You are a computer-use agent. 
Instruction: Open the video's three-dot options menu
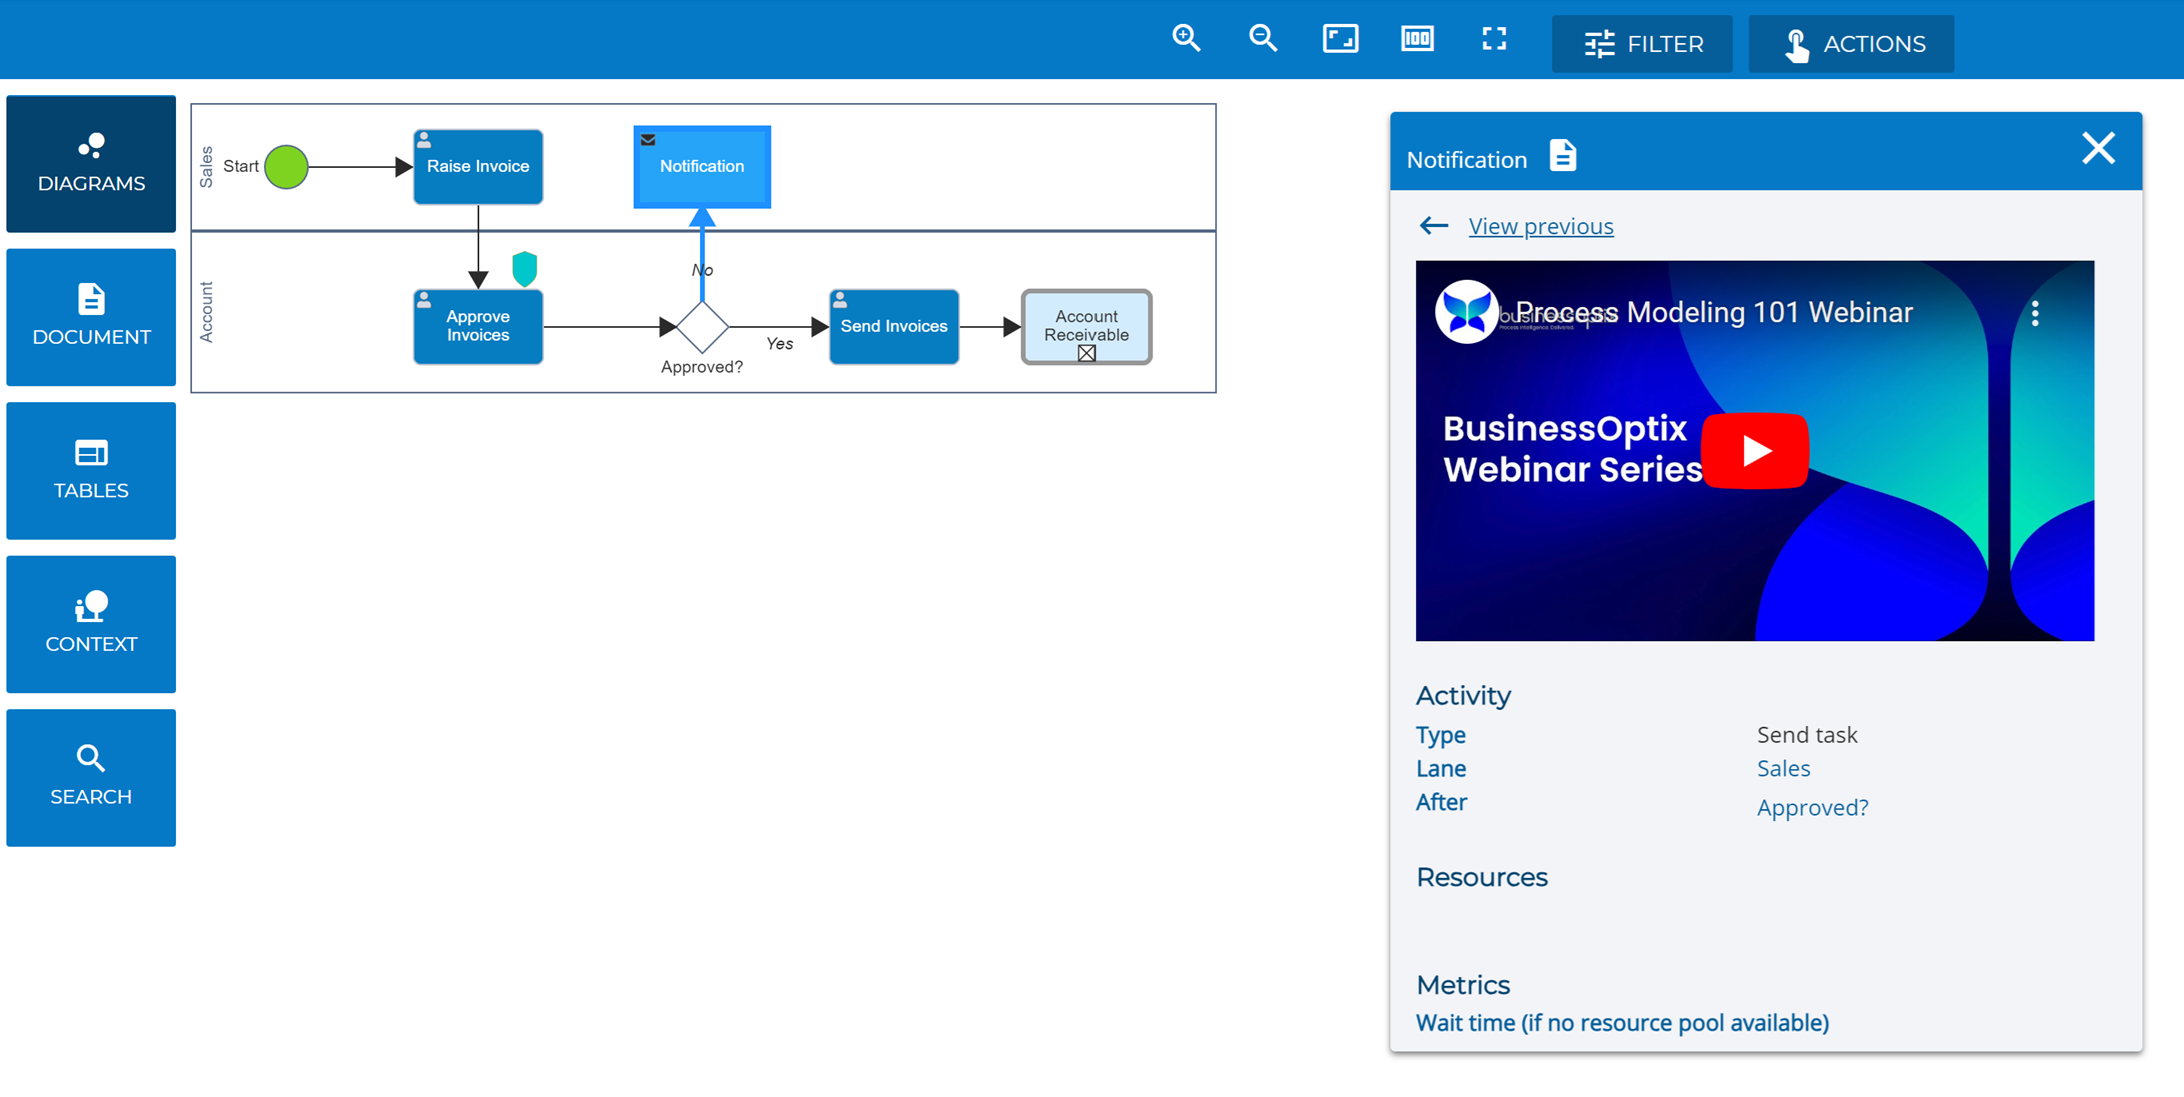click(2037, 313)
